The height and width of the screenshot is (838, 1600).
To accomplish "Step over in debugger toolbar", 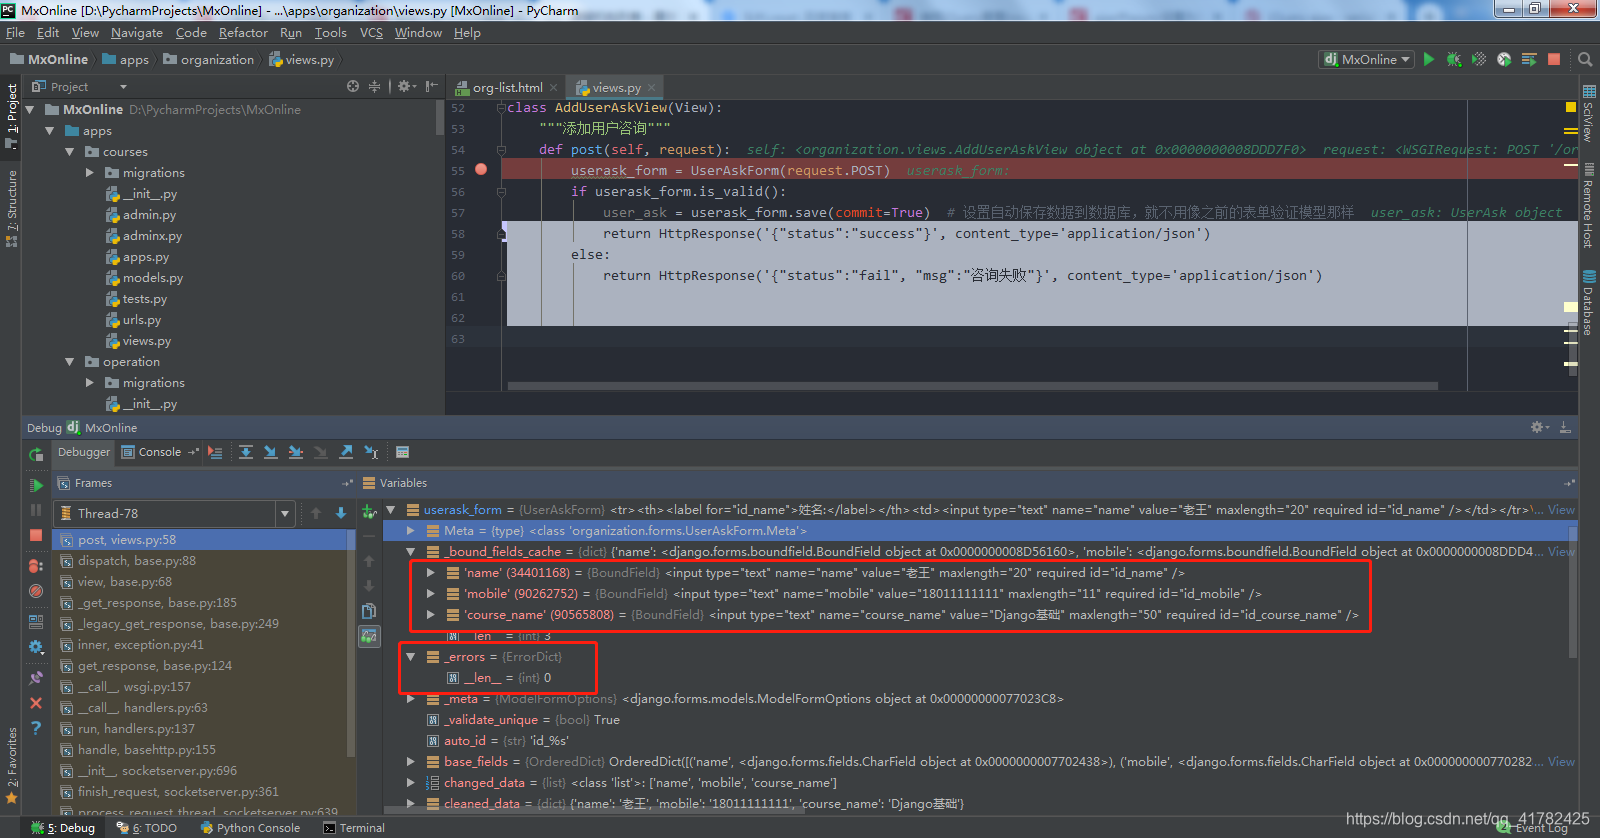I will 246,452.
